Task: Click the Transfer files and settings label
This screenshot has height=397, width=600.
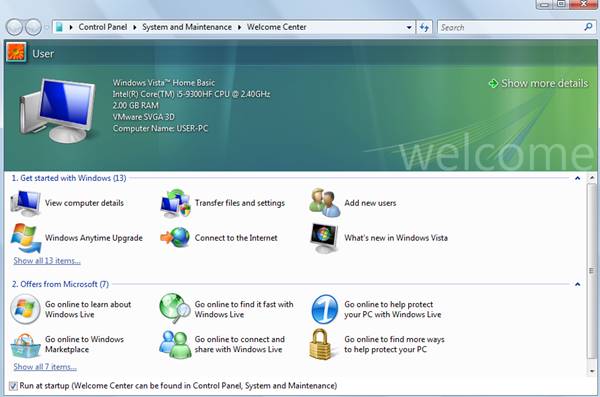Action: [240, 203]
